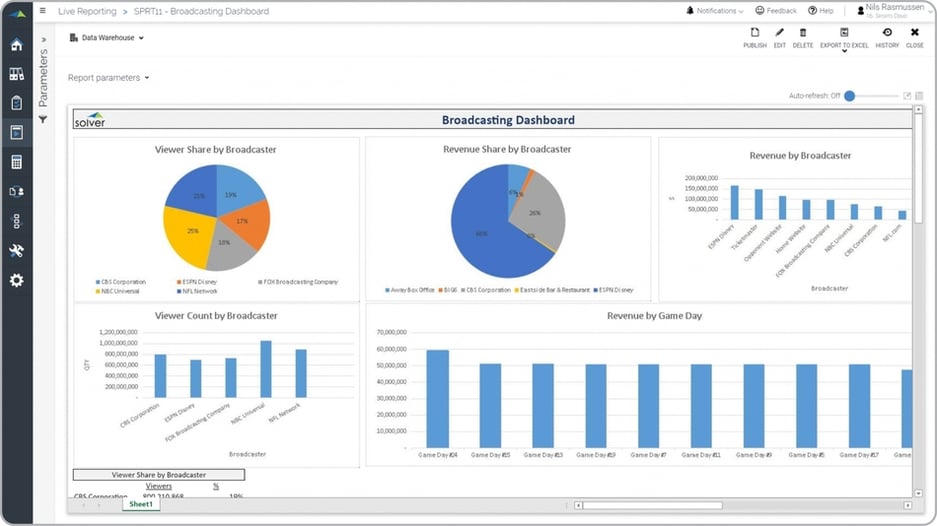Click the Publish icon

pos(755,37)
